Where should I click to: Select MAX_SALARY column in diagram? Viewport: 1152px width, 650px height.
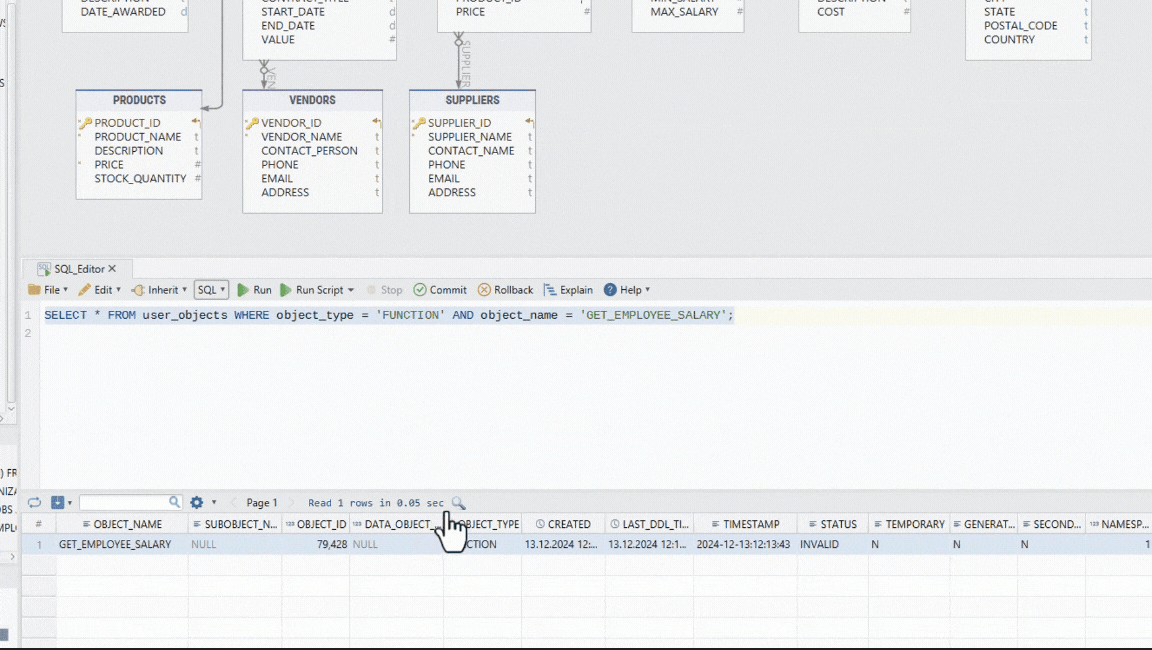pyautogui.click(x=684, y=12)
